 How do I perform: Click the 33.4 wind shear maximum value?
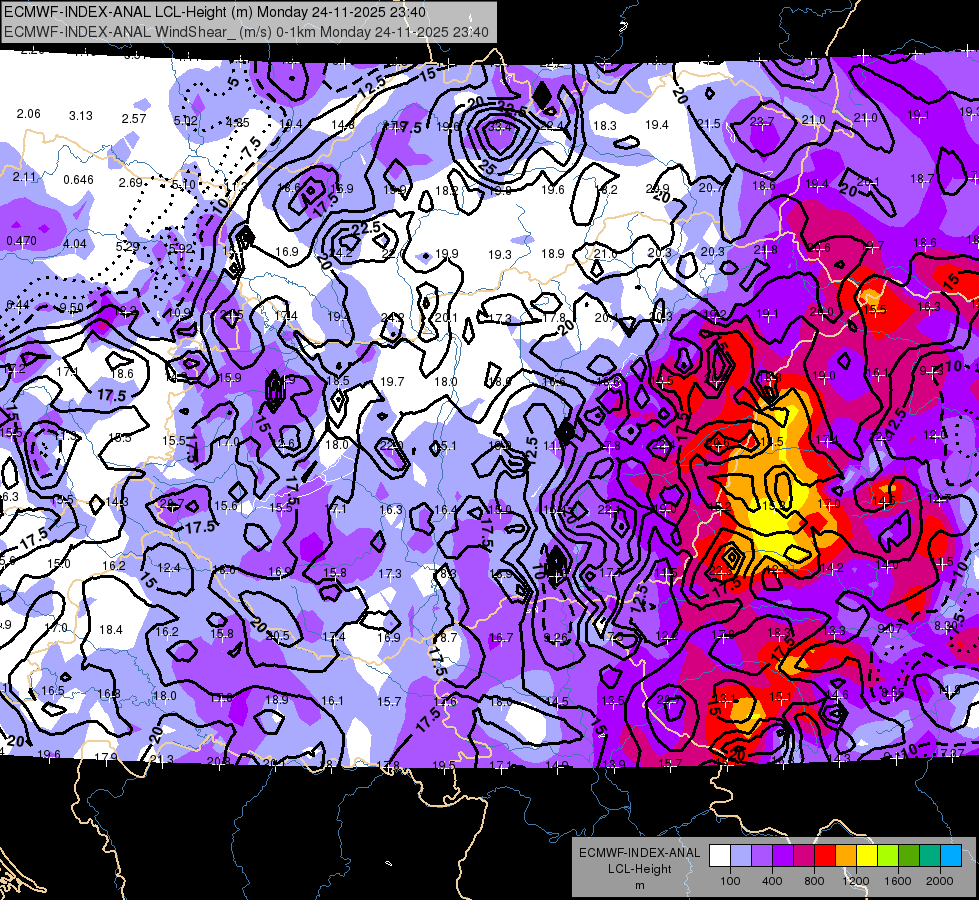[x=499, y=127]
